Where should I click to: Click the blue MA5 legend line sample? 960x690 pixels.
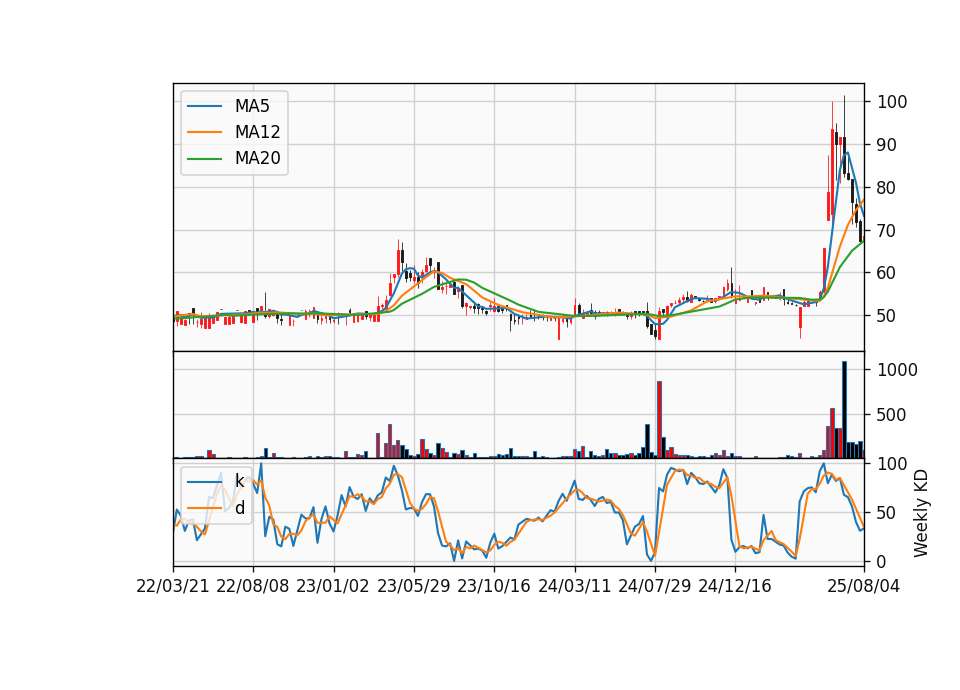coord(204,106)
